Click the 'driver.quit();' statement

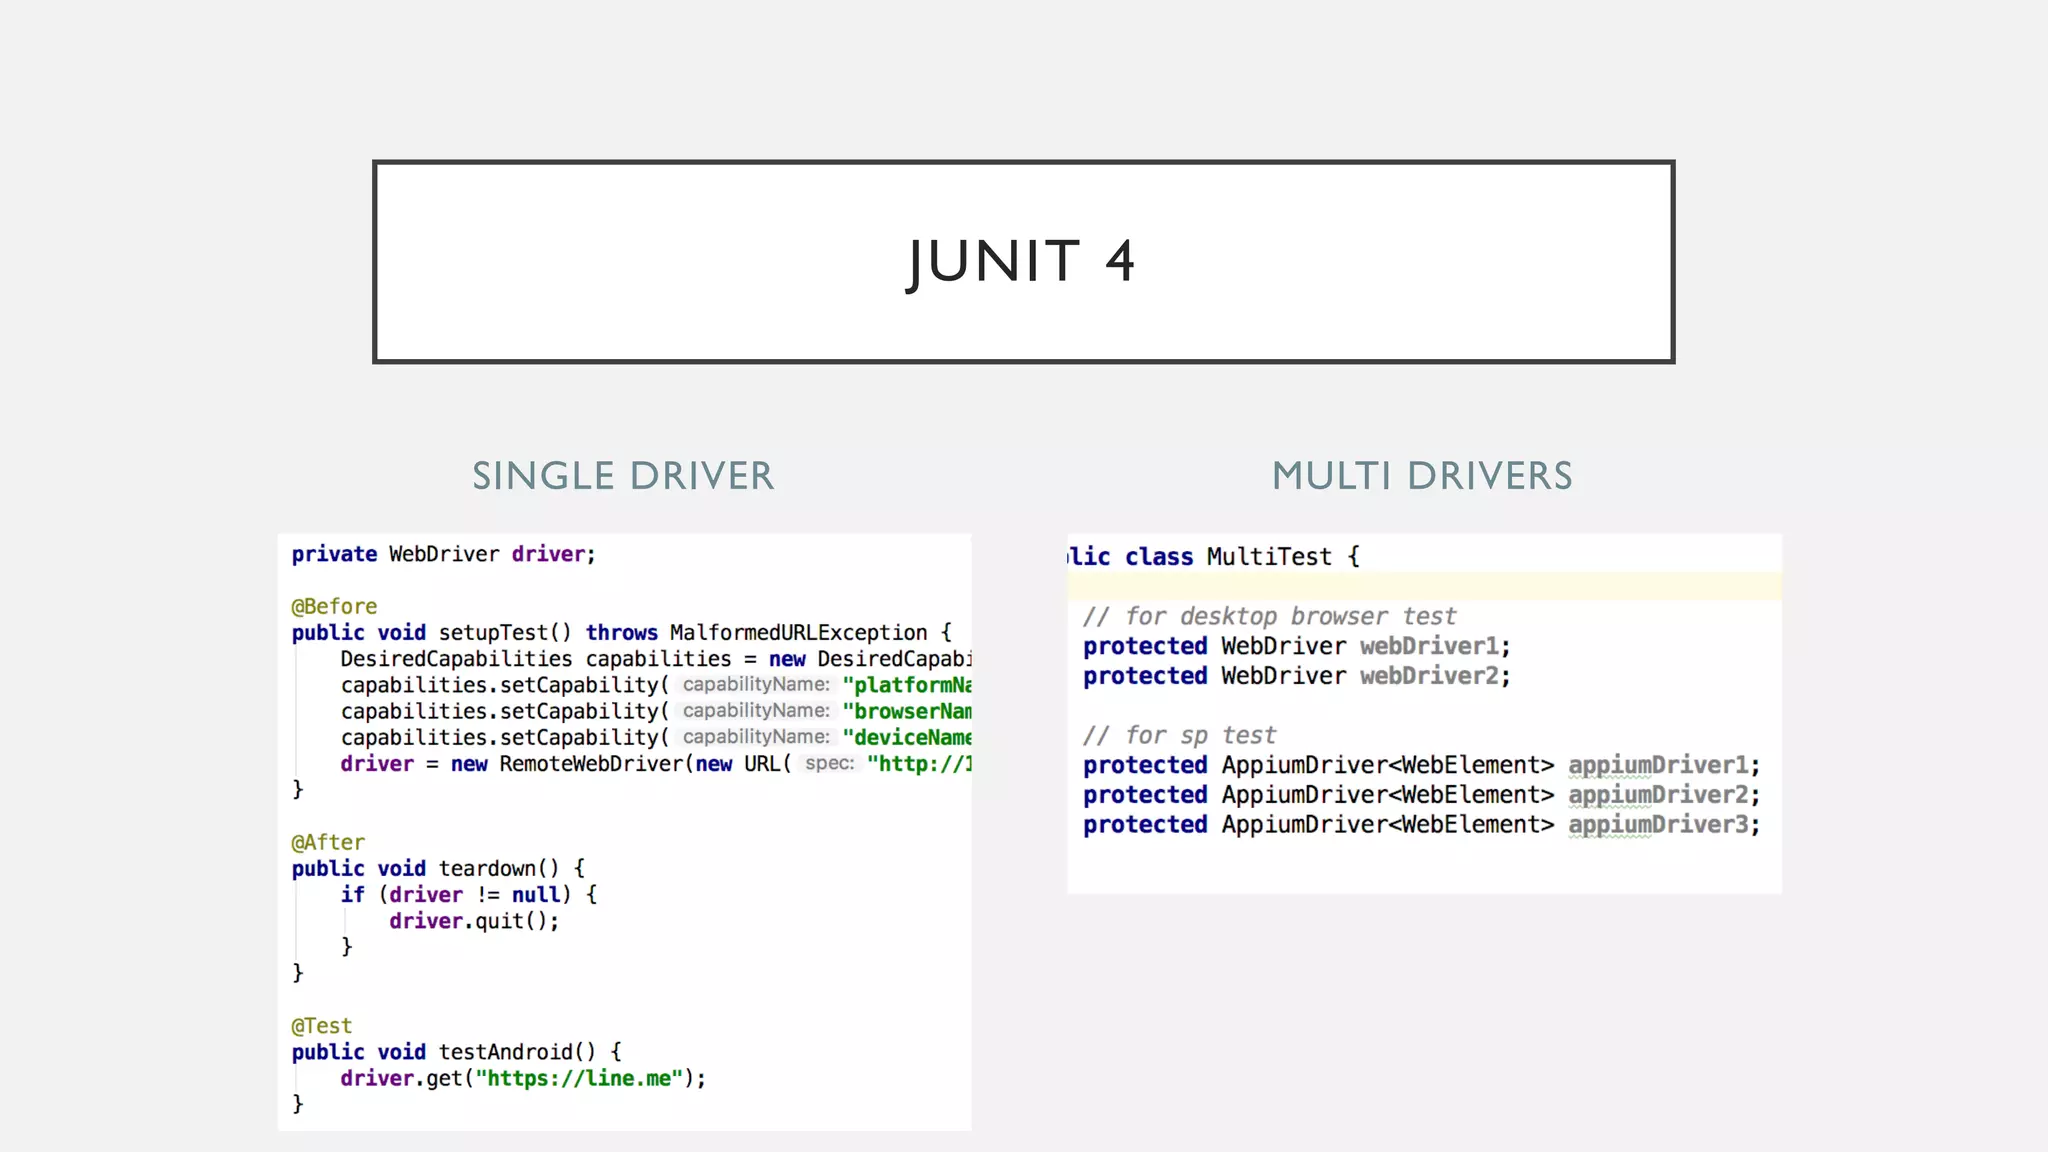474,921
